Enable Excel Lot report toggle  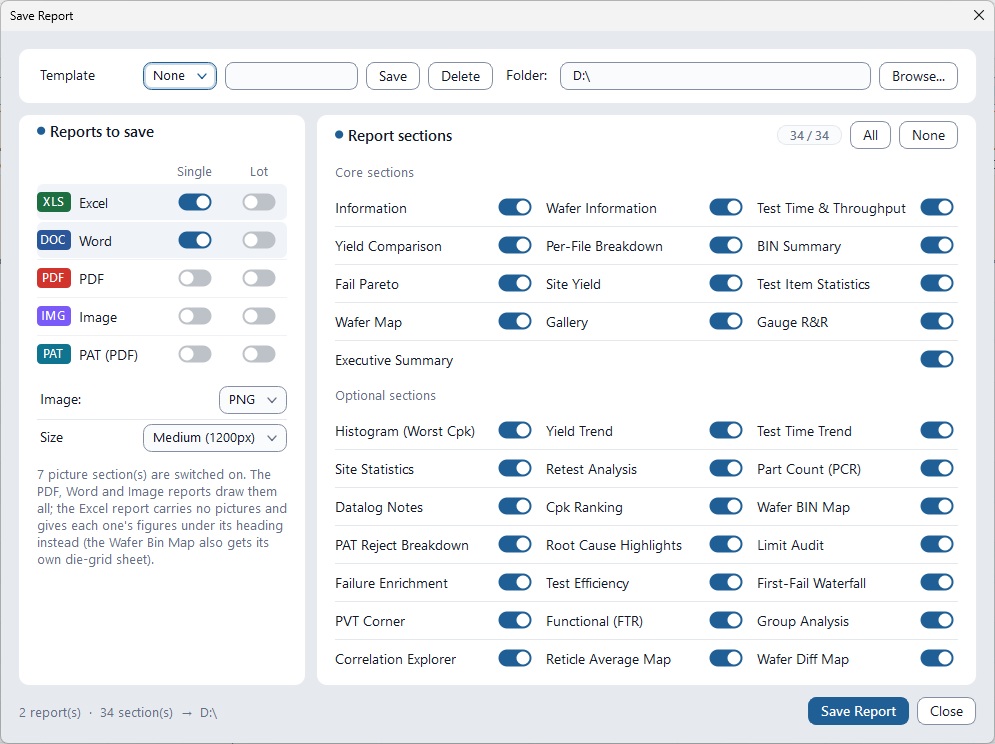tap(259, 203)
